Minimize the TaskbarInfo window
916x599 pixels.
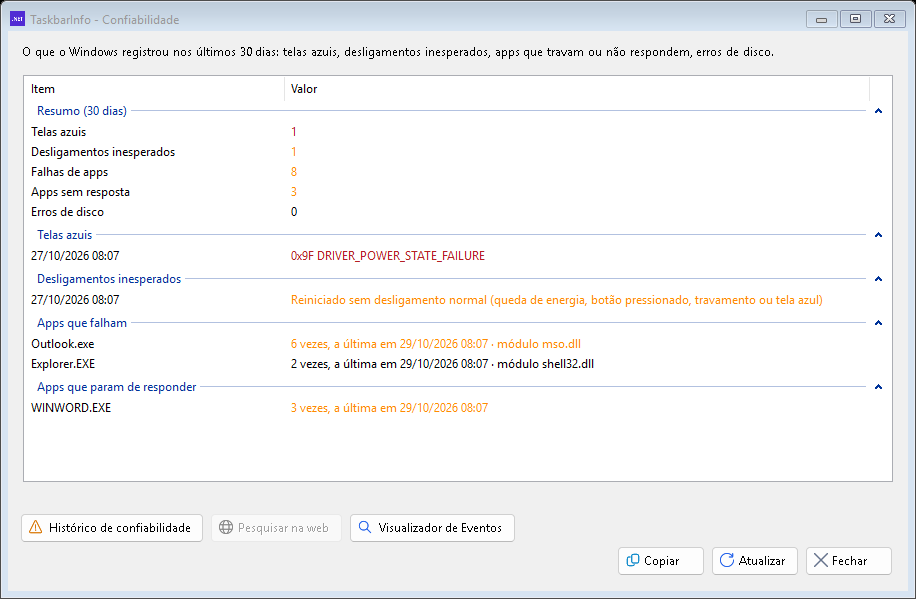point(821,19)
